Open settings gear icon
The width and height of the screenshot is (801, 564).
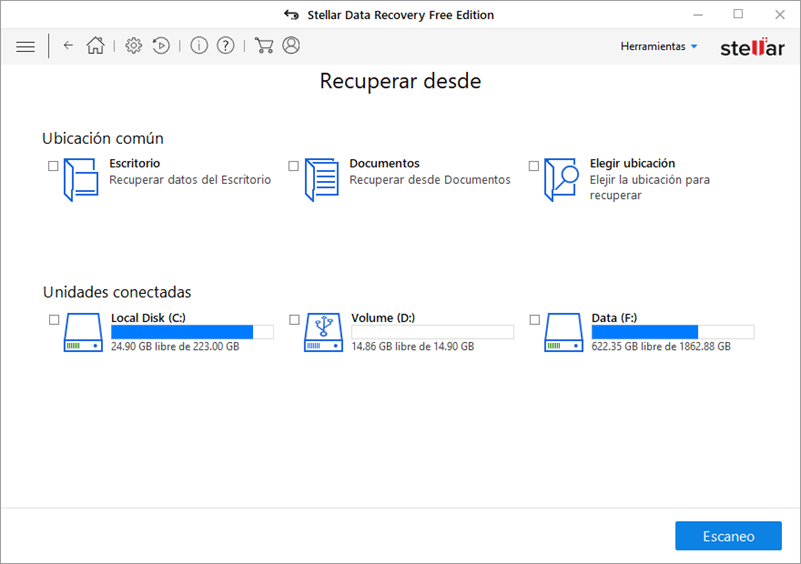[133, 45]
